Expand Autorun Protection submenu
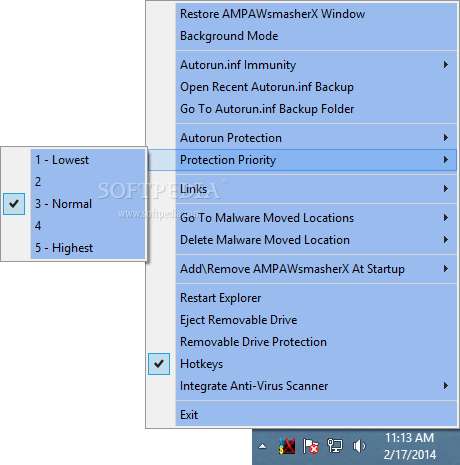Screen dimensions: 460x465 tap(302, 138)
